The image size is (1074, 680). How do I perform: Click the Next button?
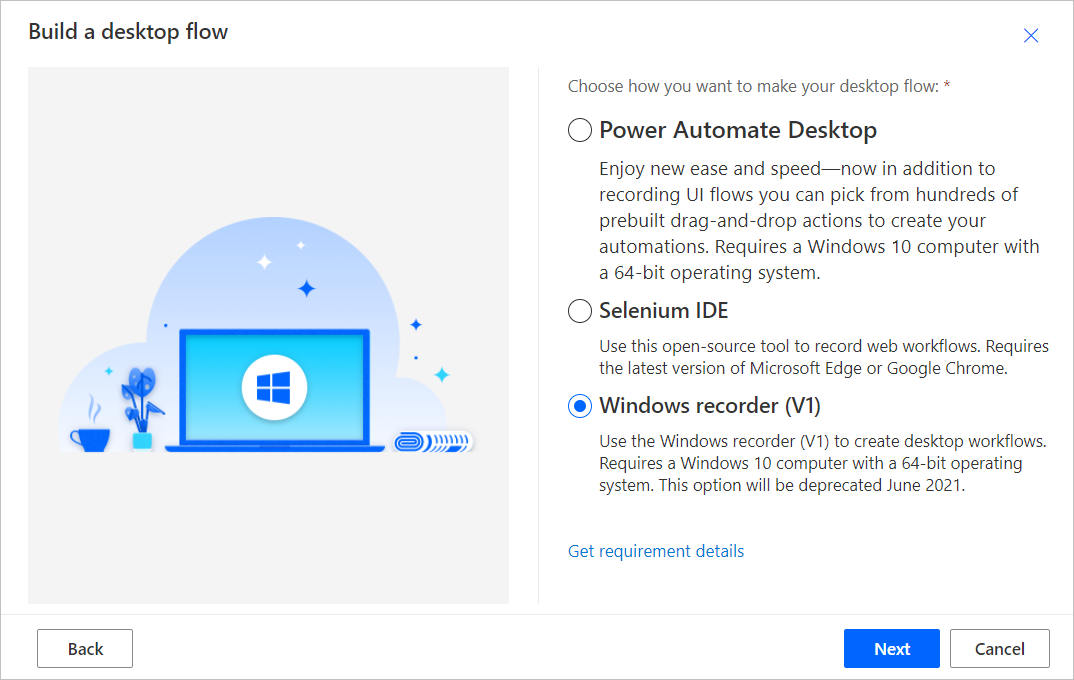(891, 648)
